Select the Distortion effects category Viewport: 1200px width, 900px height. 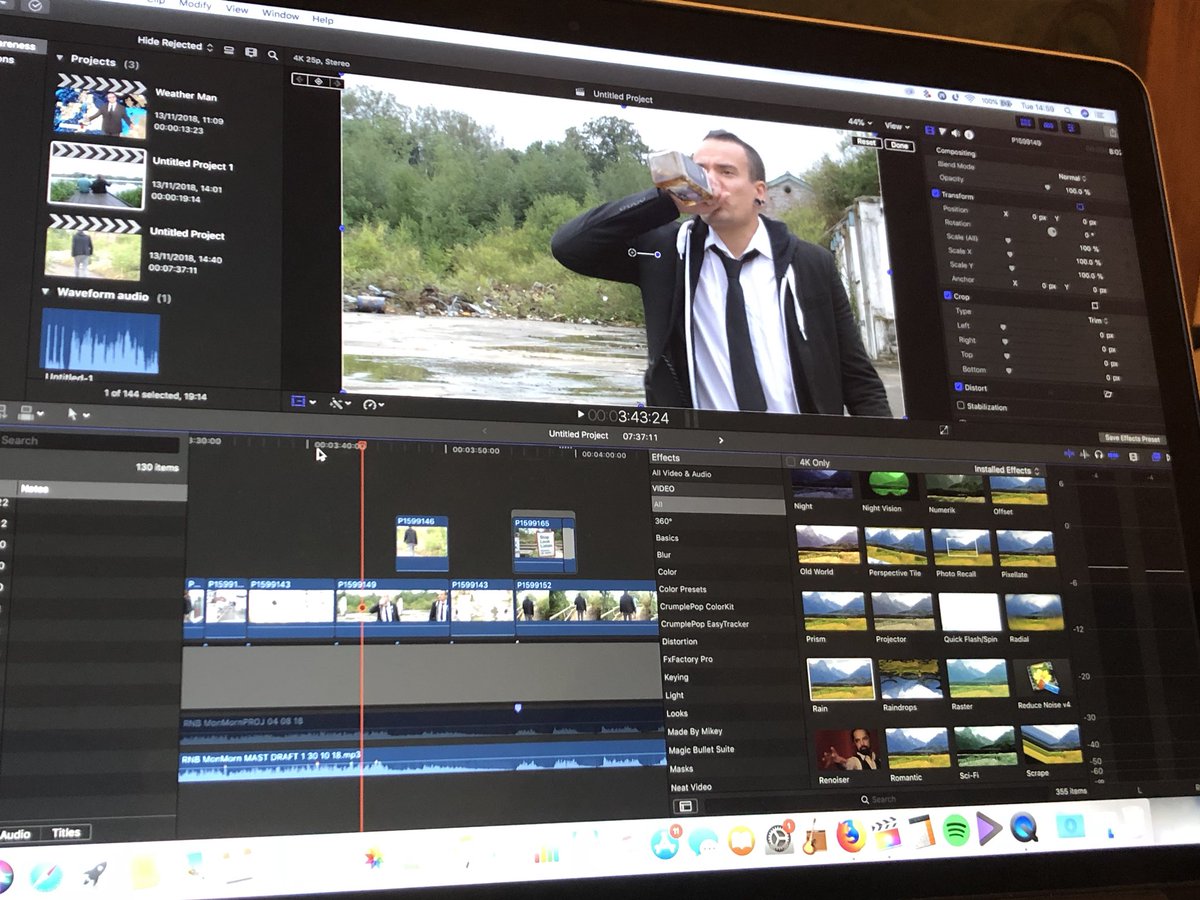[680, 641]
